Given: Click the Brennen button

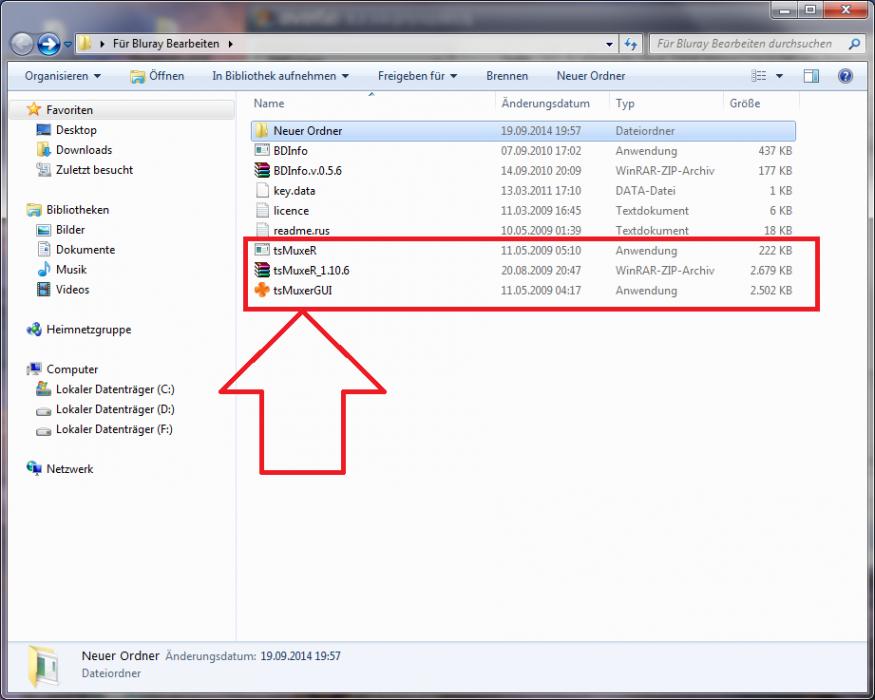Looking at the screenshot, I should [507, 76].
